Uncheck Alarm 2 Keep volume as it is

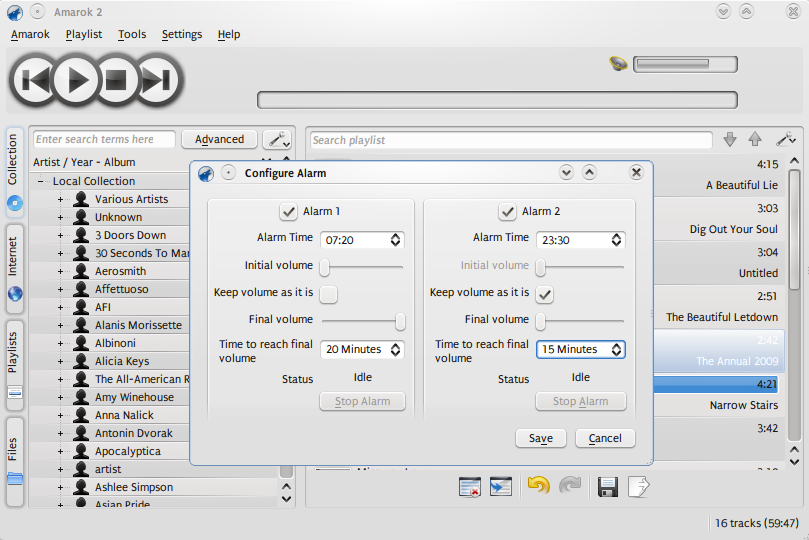click(x=545, y=294)
